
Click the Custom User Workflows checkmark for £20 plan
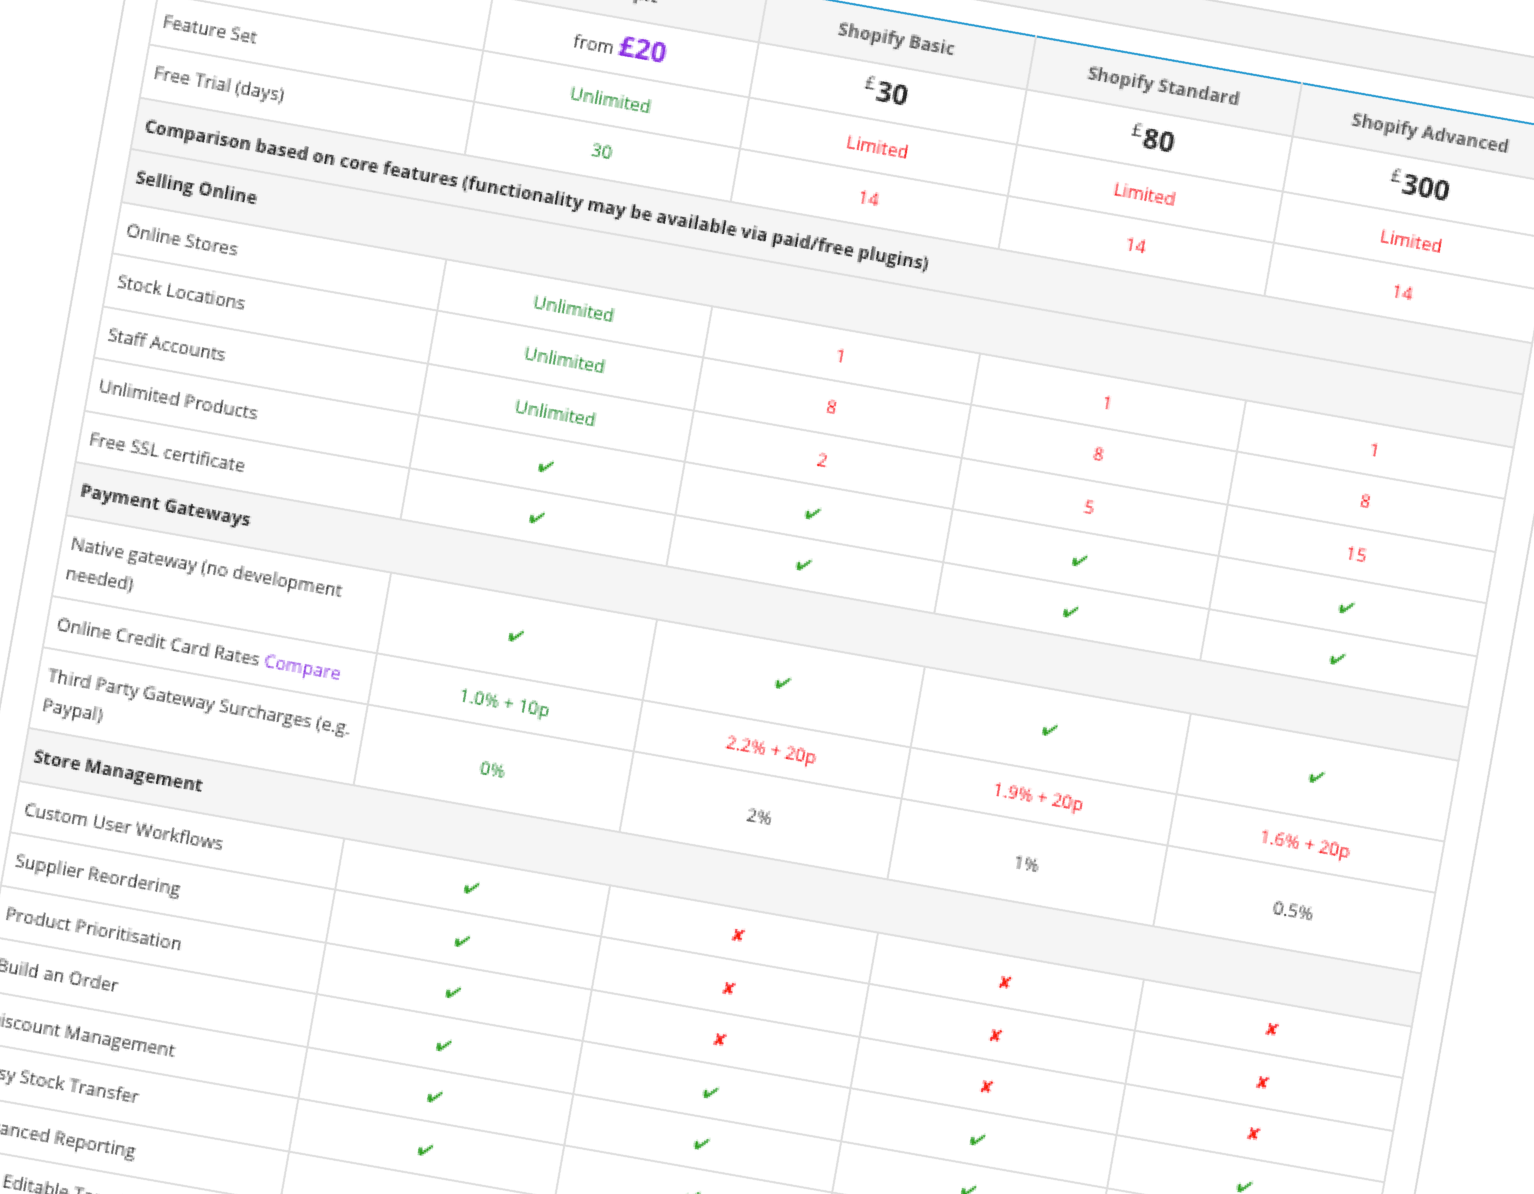pos(472,888)
